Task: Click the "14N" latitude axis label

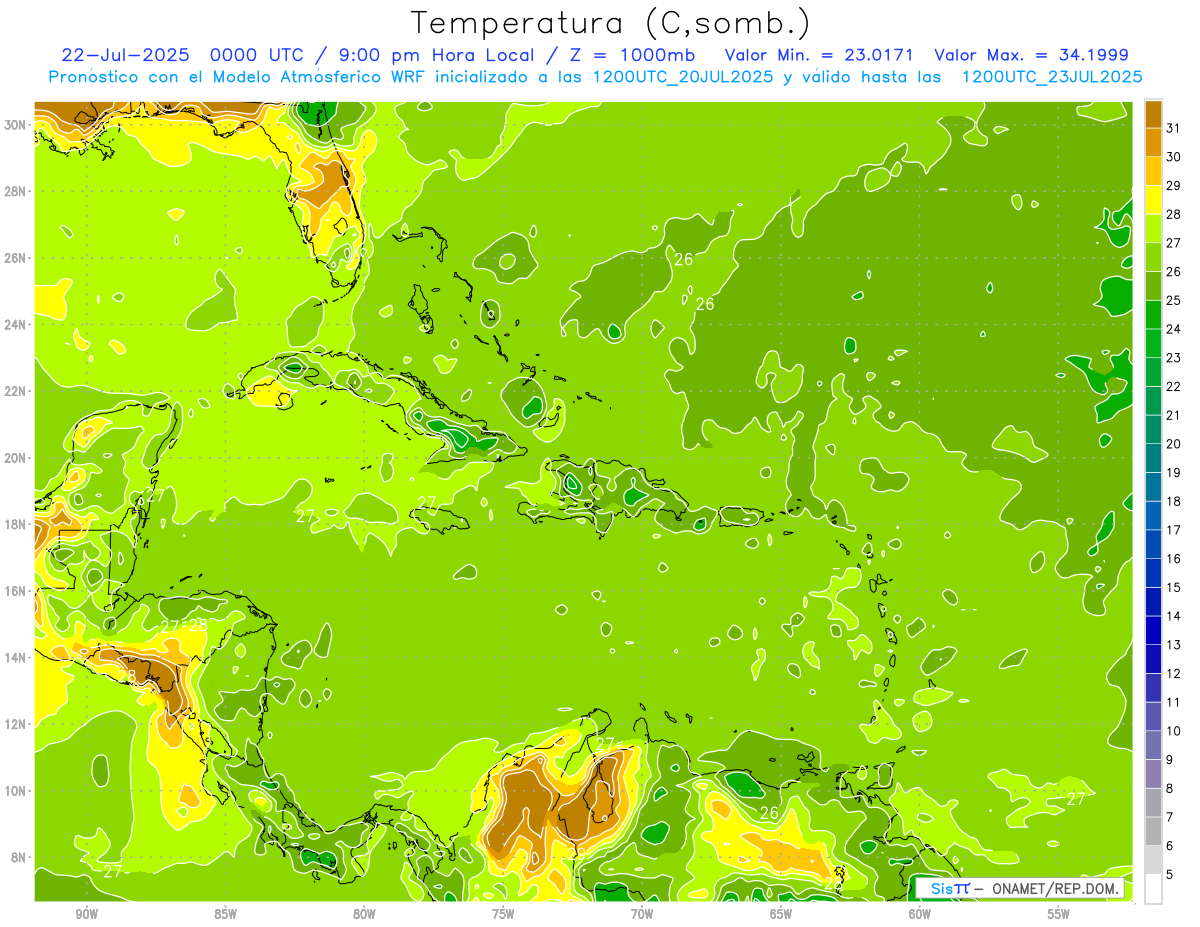Action: (15, 657)
